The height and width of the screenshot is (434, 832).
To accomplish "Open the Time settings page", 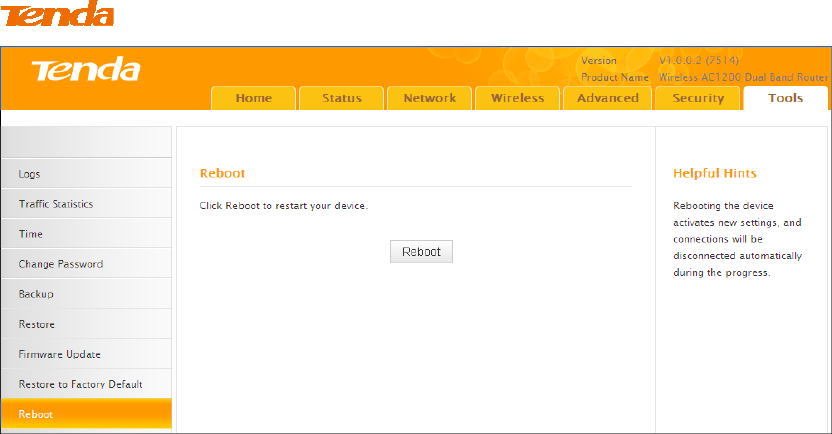I will click(x=86, y=233).
